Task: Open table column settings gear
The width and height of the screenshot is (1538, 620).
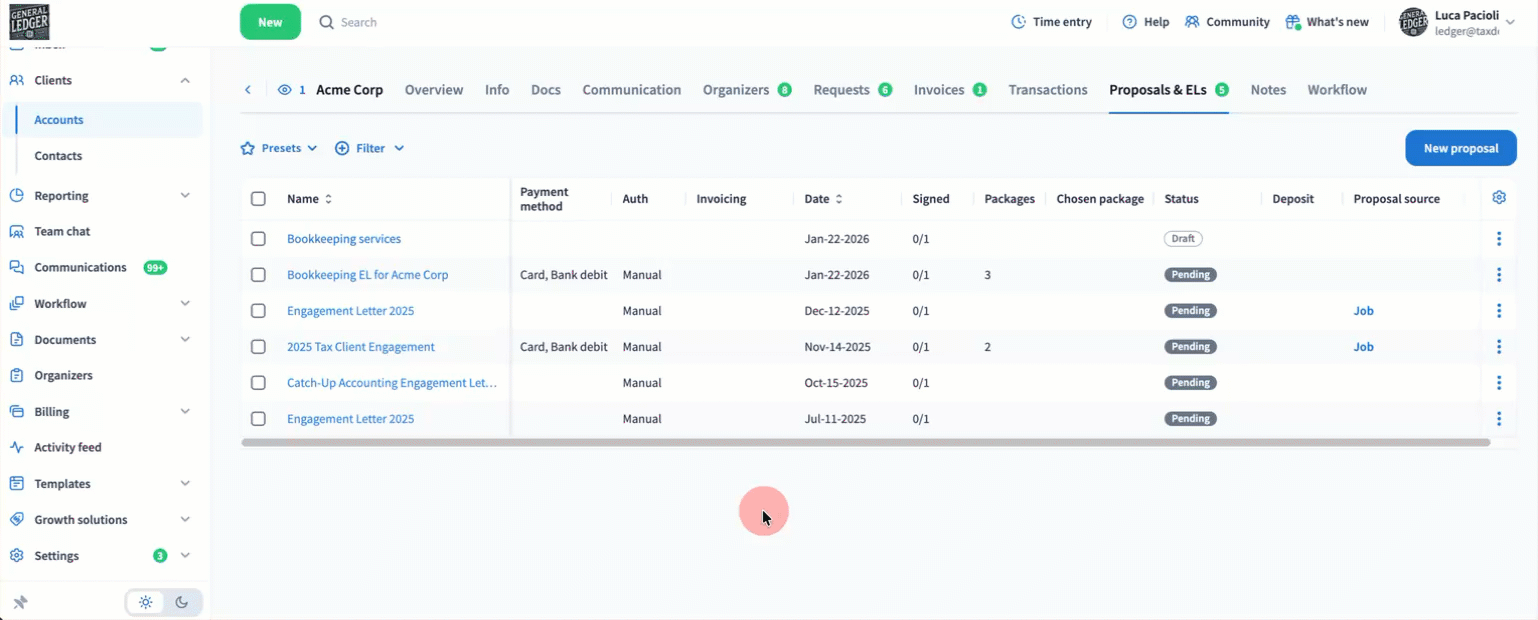Action: (x=1498, y=198)
